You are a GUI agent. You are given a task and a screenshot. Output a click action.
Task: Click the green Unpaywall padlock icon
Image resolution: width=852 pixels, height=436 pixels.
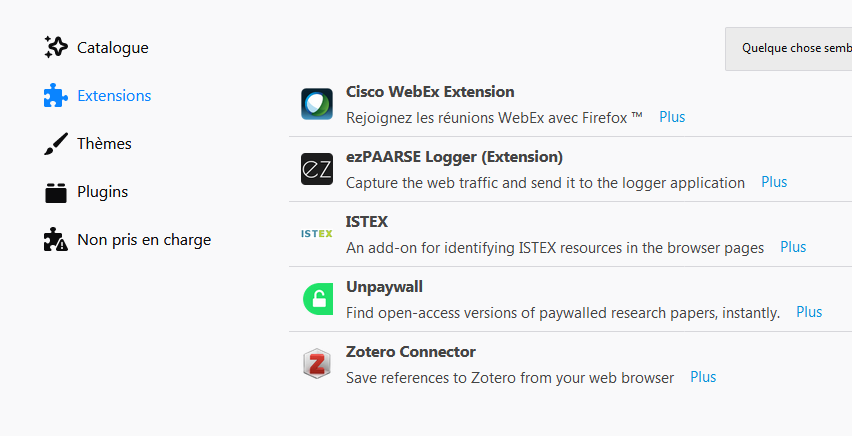click(x=318, y=299)
